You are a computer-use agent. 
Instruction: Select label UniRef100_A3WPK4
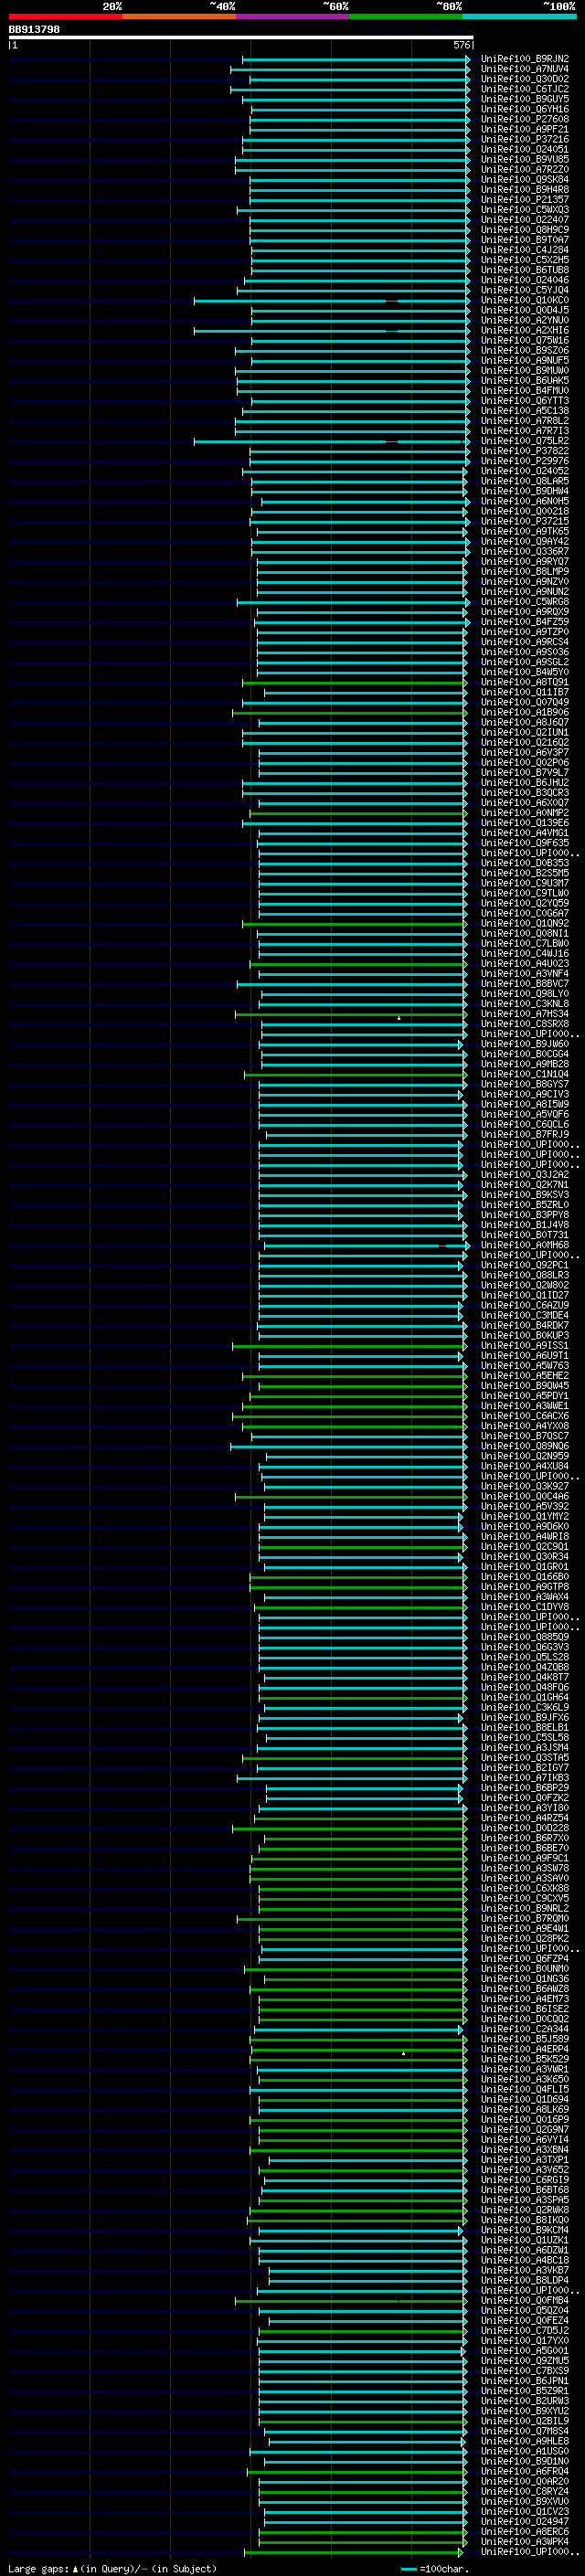click(525, 2542)
